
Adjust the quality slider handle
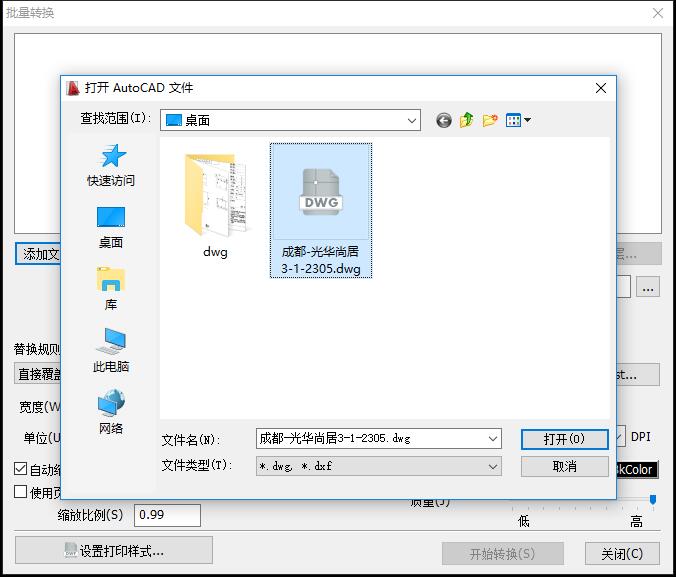[x=653, y=499]
